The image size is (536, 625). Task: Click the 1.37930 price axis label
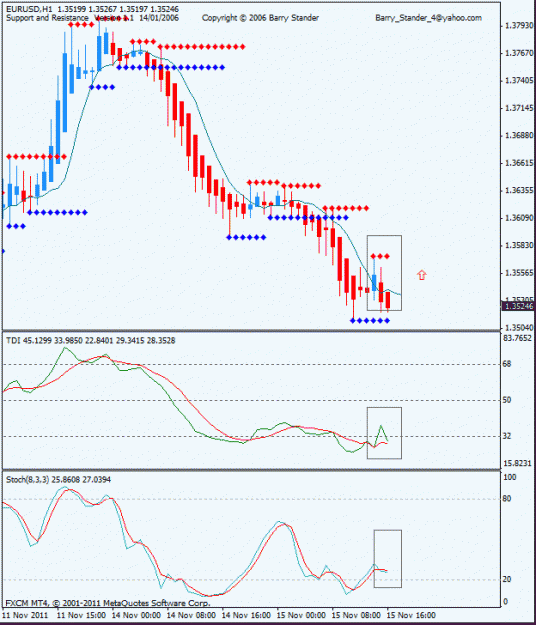click(519, 26)
